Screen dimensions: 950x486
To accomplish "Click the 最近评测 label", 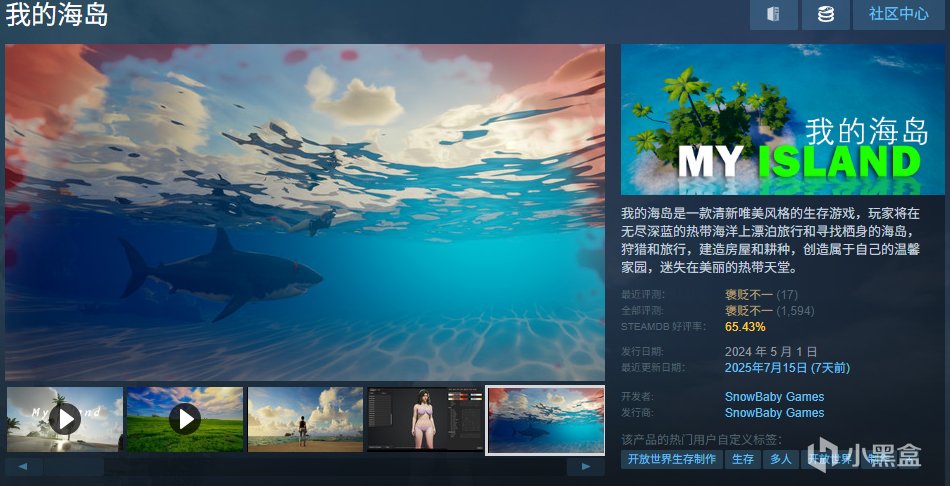I will (x=643, y=295).
